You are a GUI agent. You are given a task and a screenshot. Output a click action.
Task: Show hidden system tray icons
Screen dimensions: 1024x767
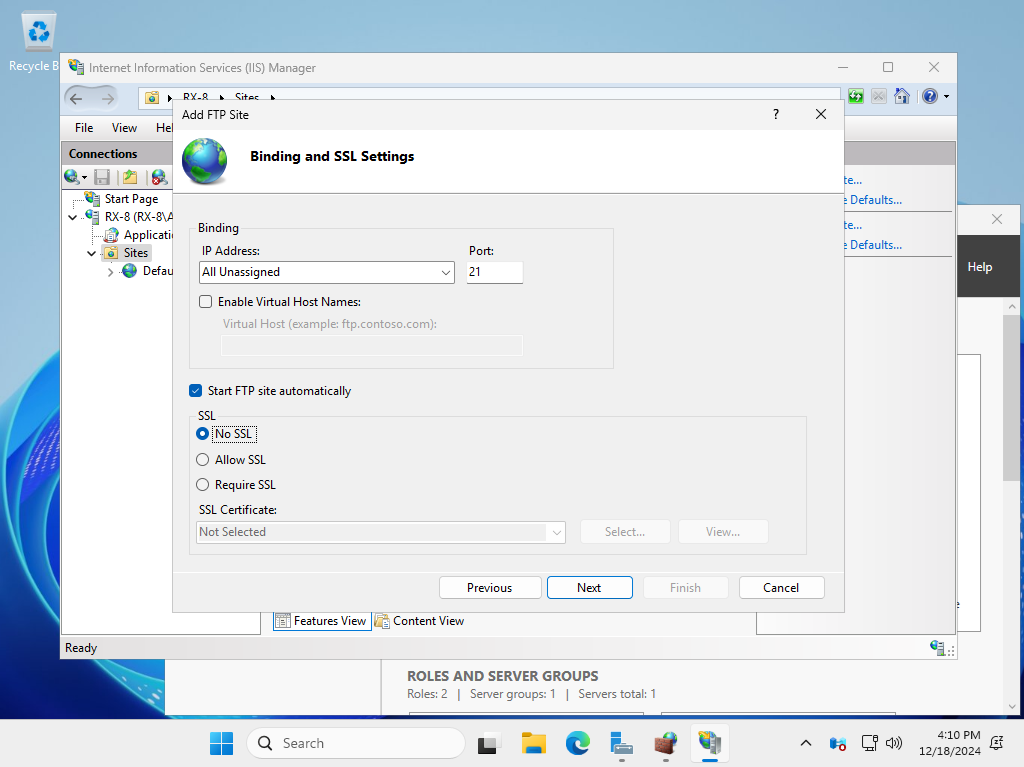tap(806, 743)
